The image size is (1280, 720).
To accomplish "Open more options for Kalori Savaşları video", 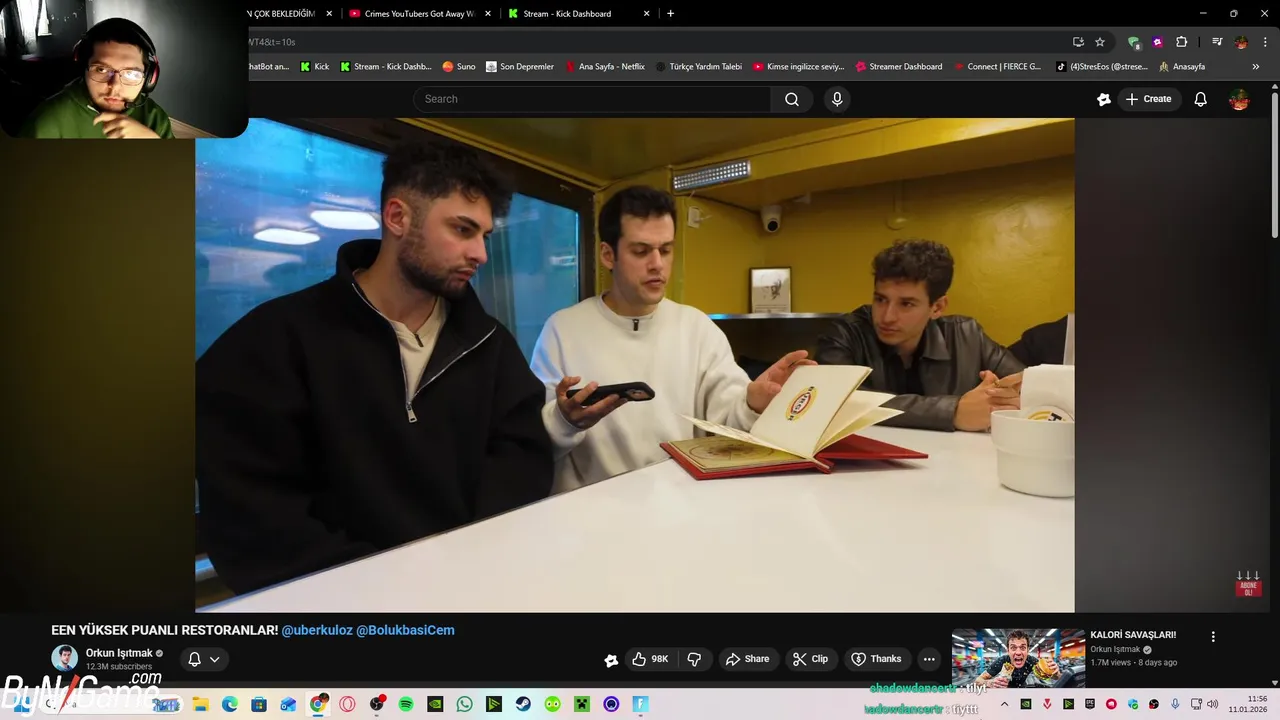I will (x=1213, y=637).
